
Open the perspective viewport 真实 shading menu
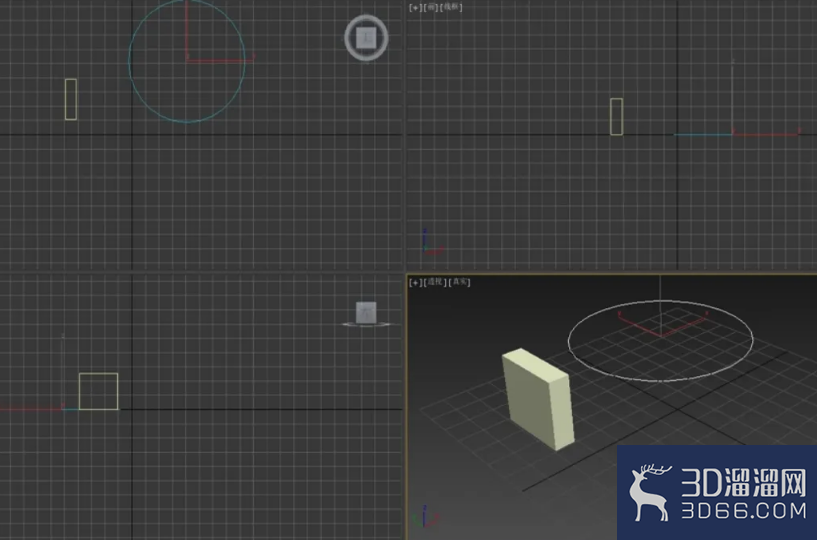[460, 282]
